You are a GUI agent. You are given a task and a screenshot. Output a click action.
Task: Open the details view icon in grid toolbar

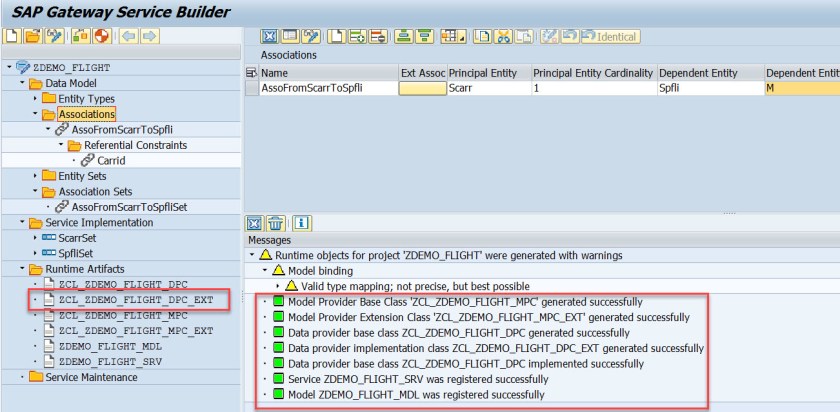[x=290, y=36]
